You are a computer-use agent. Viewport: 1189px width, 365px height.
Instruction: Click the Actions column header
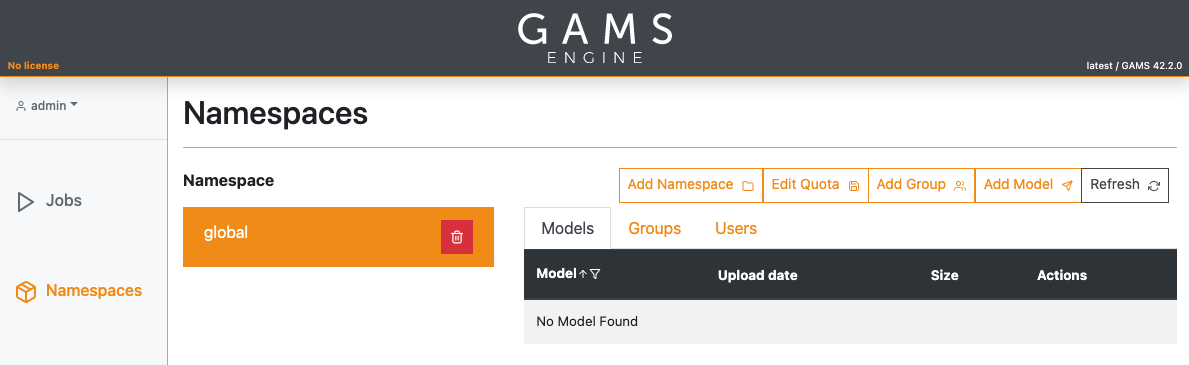(x=1062, y=275)
